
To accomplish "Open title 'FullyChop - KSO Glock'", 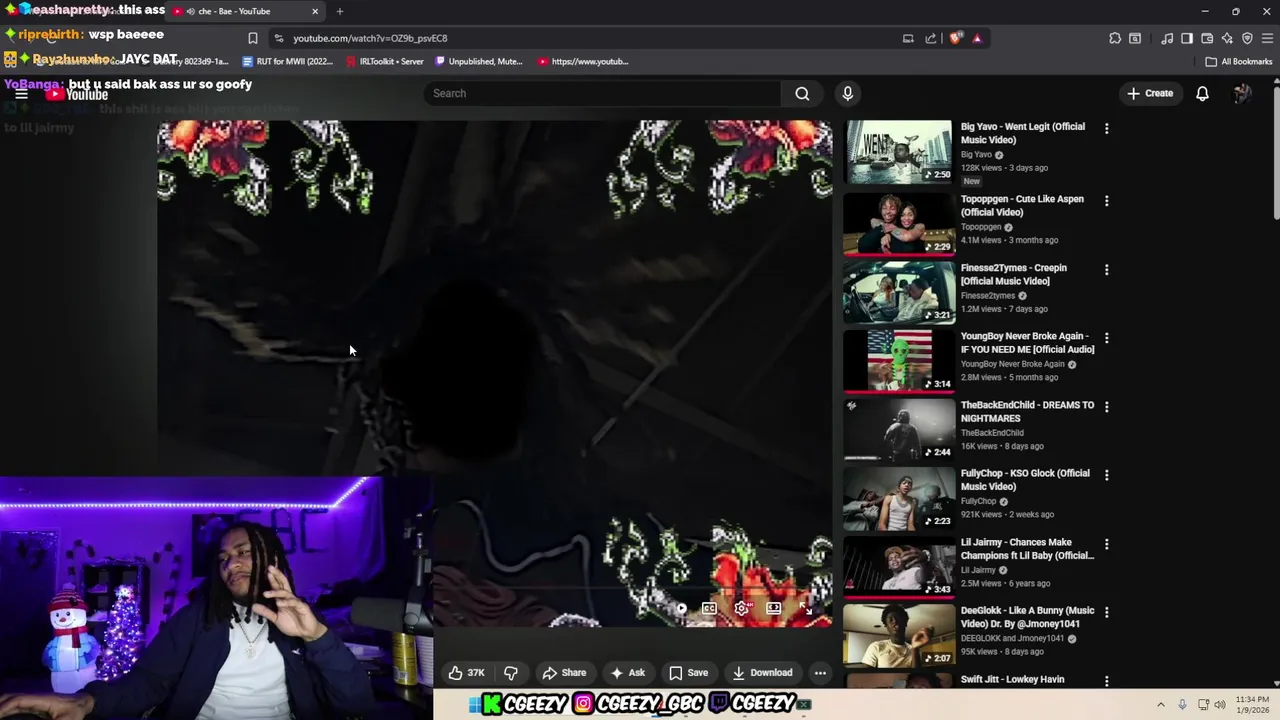I will (1025, 480).
